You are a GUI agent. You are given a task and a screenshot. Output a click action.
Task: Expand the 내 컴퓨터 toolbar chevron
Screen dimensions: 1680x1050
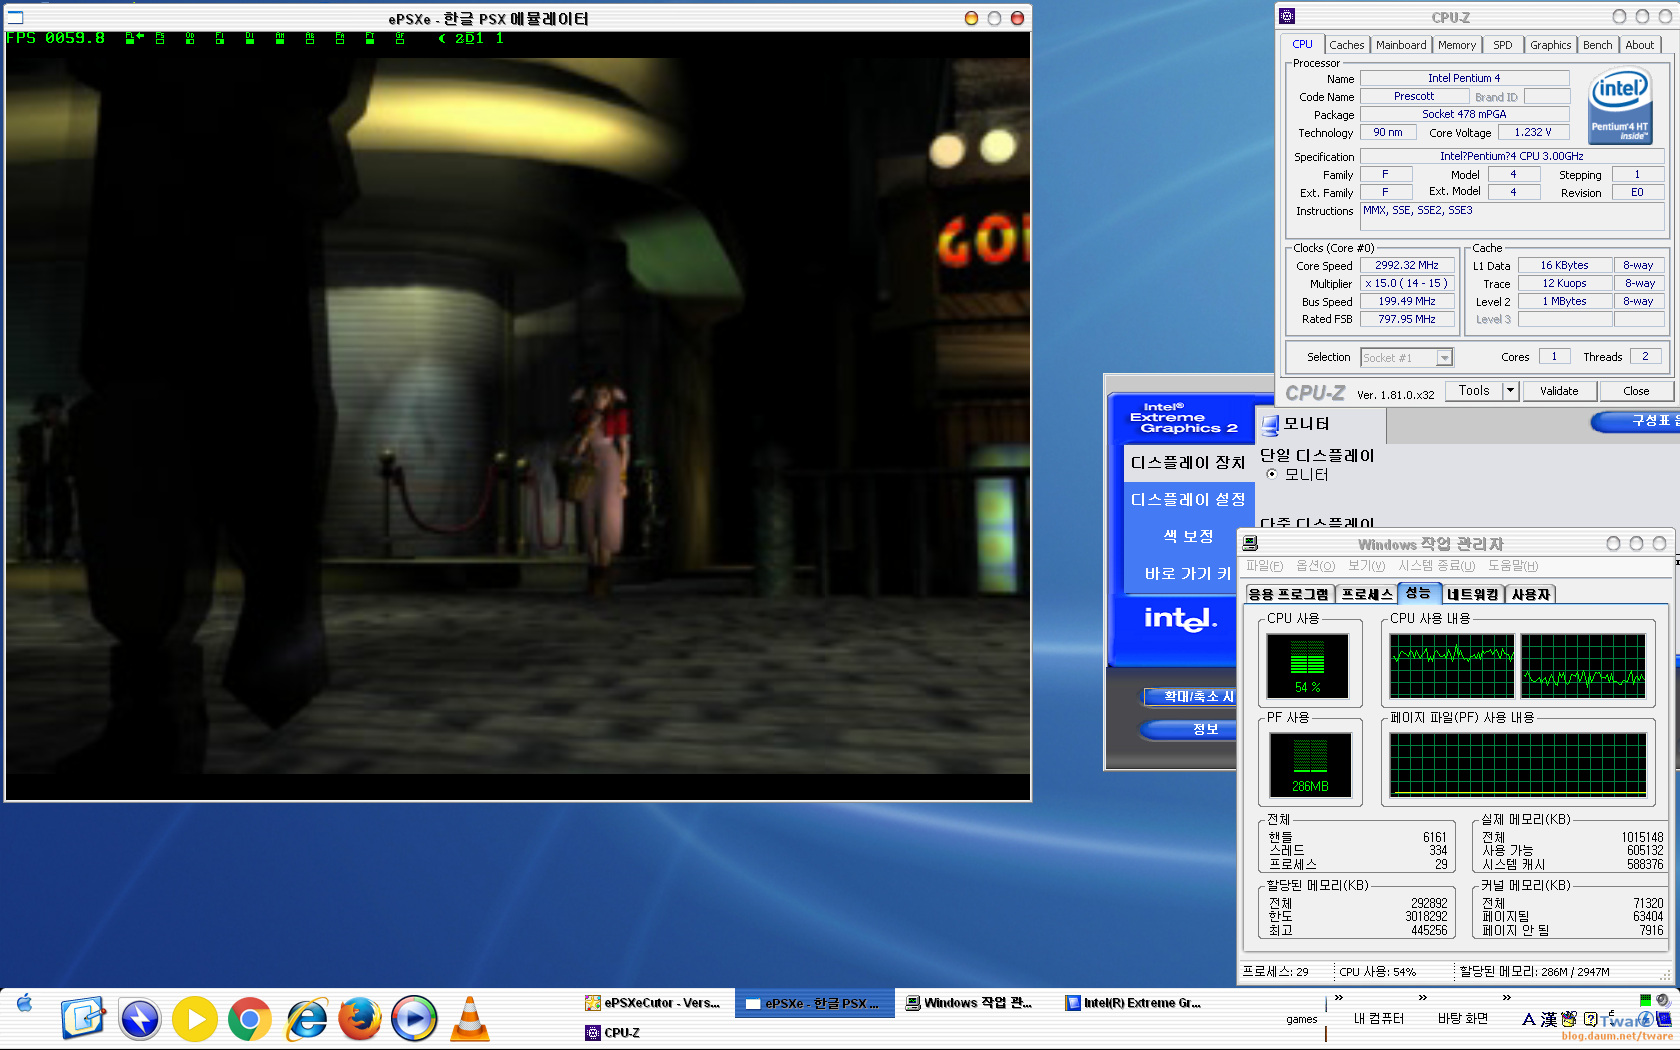pyautogui.click(x=1422, y=997)
